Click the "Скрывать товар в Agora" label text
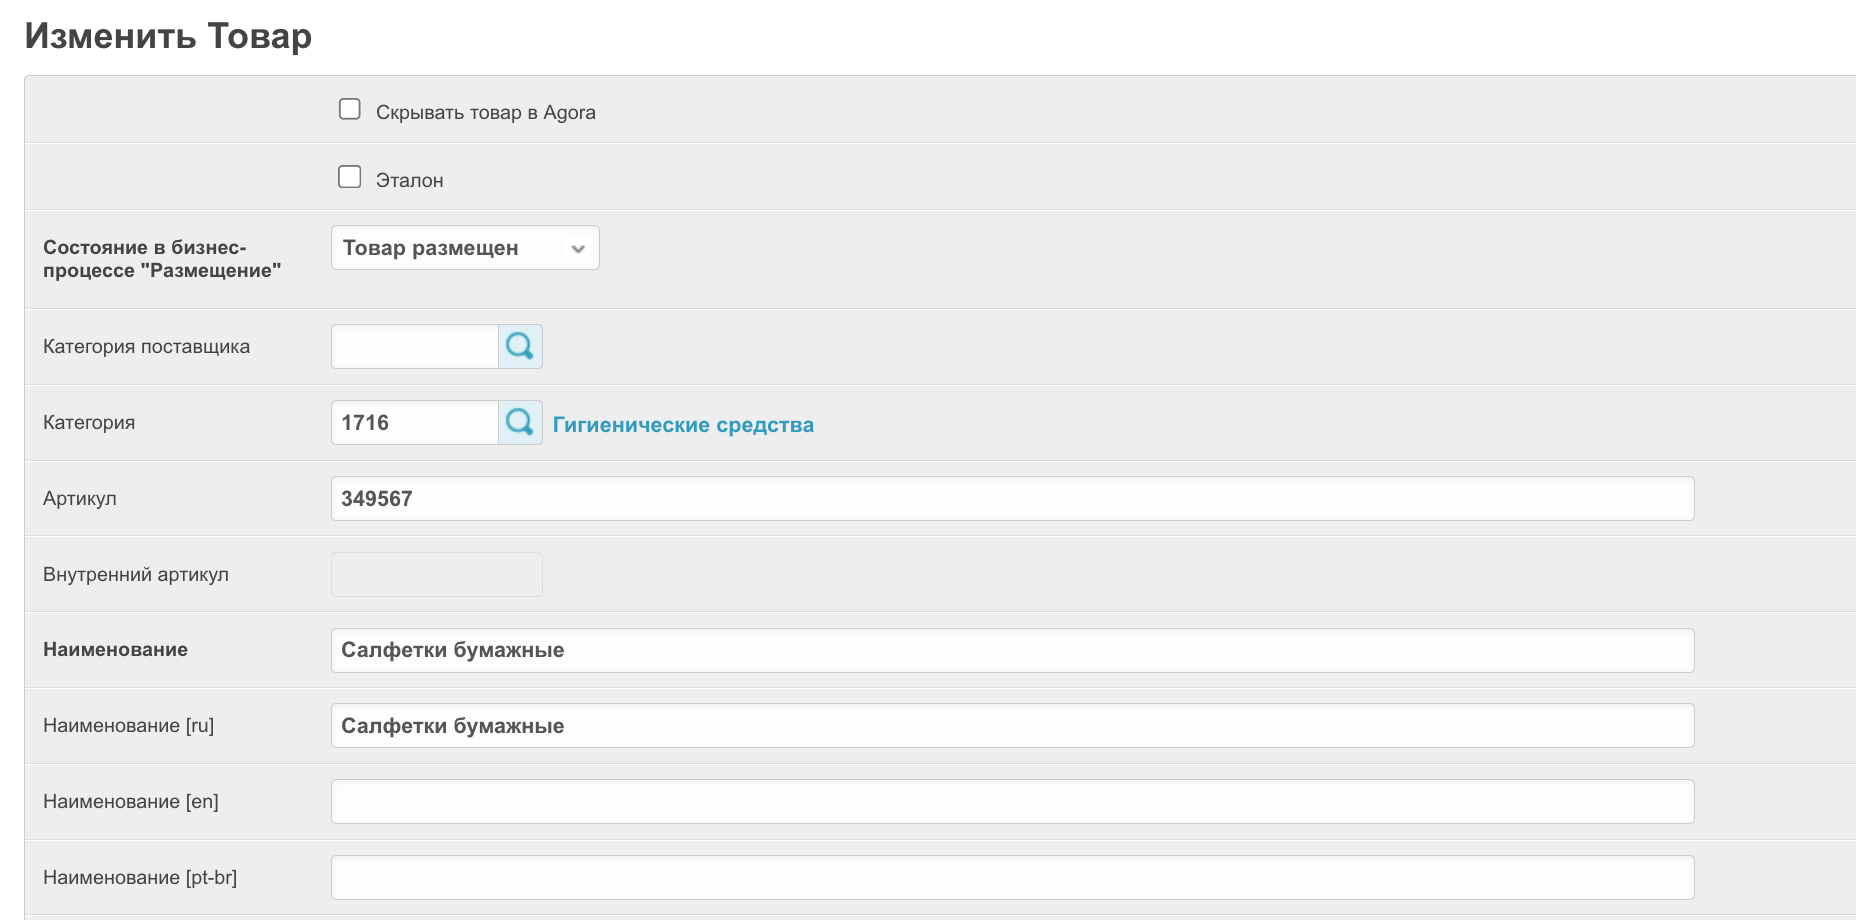Screen dimensions: 1856x920 pyautogui.click(x=485, y=113)
